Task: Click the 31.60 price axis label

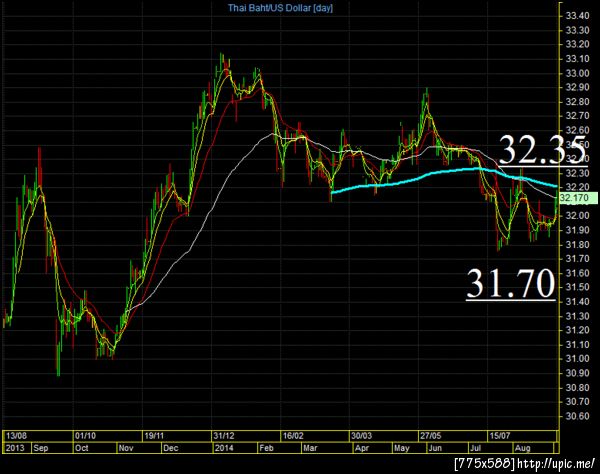Action: (577, 273)
